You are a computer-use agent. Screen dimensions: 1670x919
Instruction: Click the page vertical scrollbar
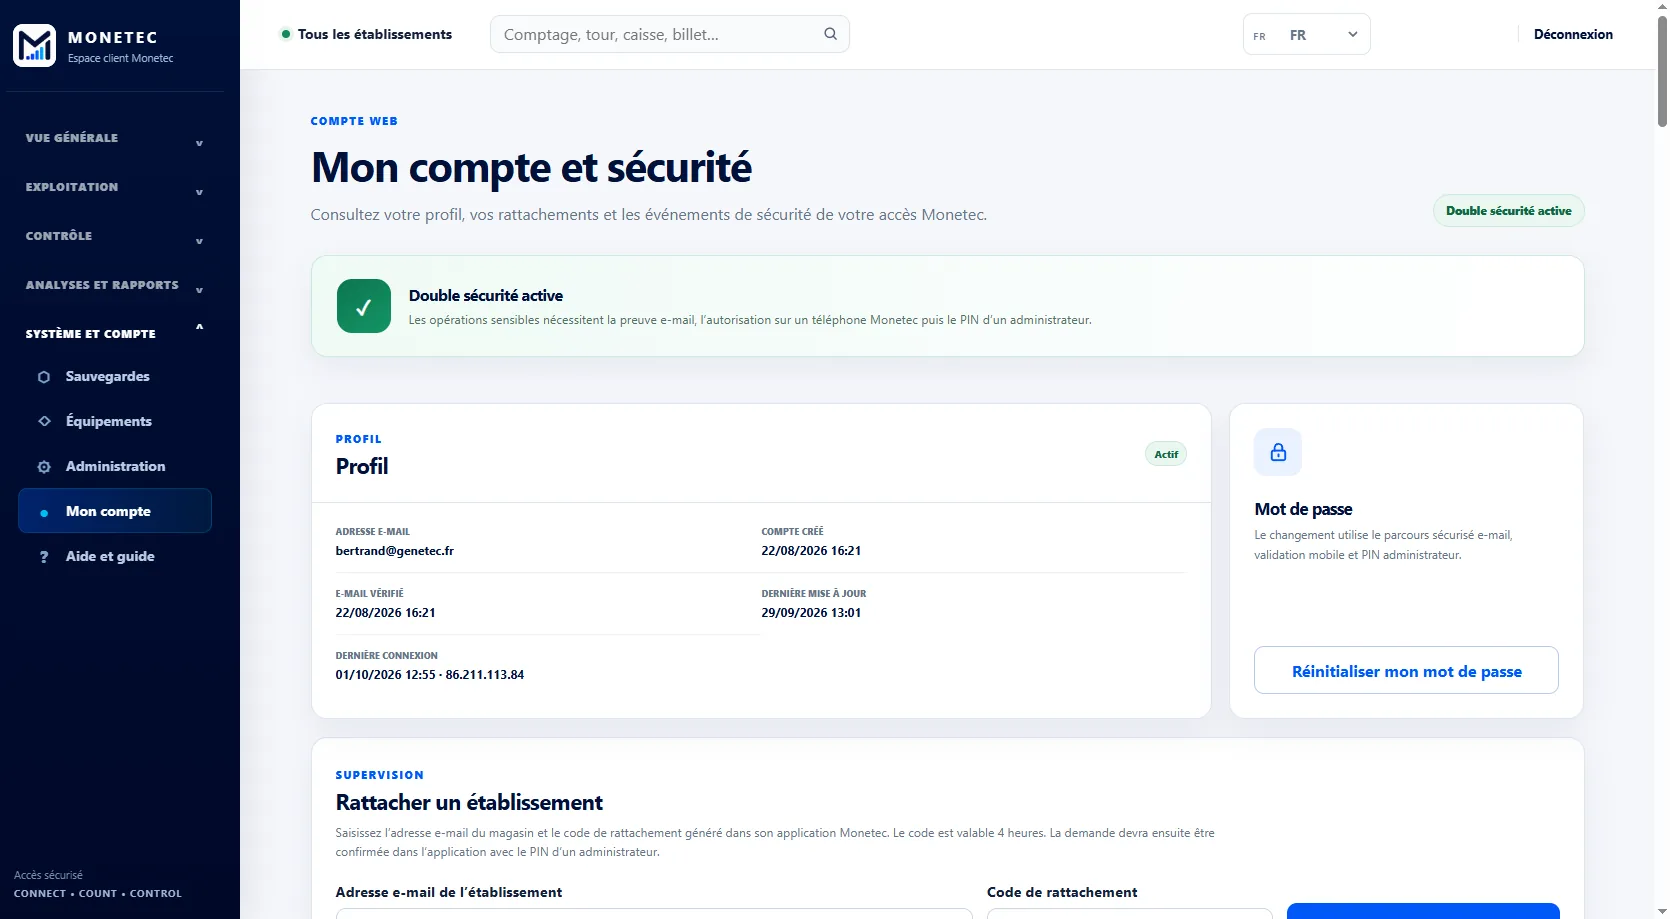pos(1662,72)
